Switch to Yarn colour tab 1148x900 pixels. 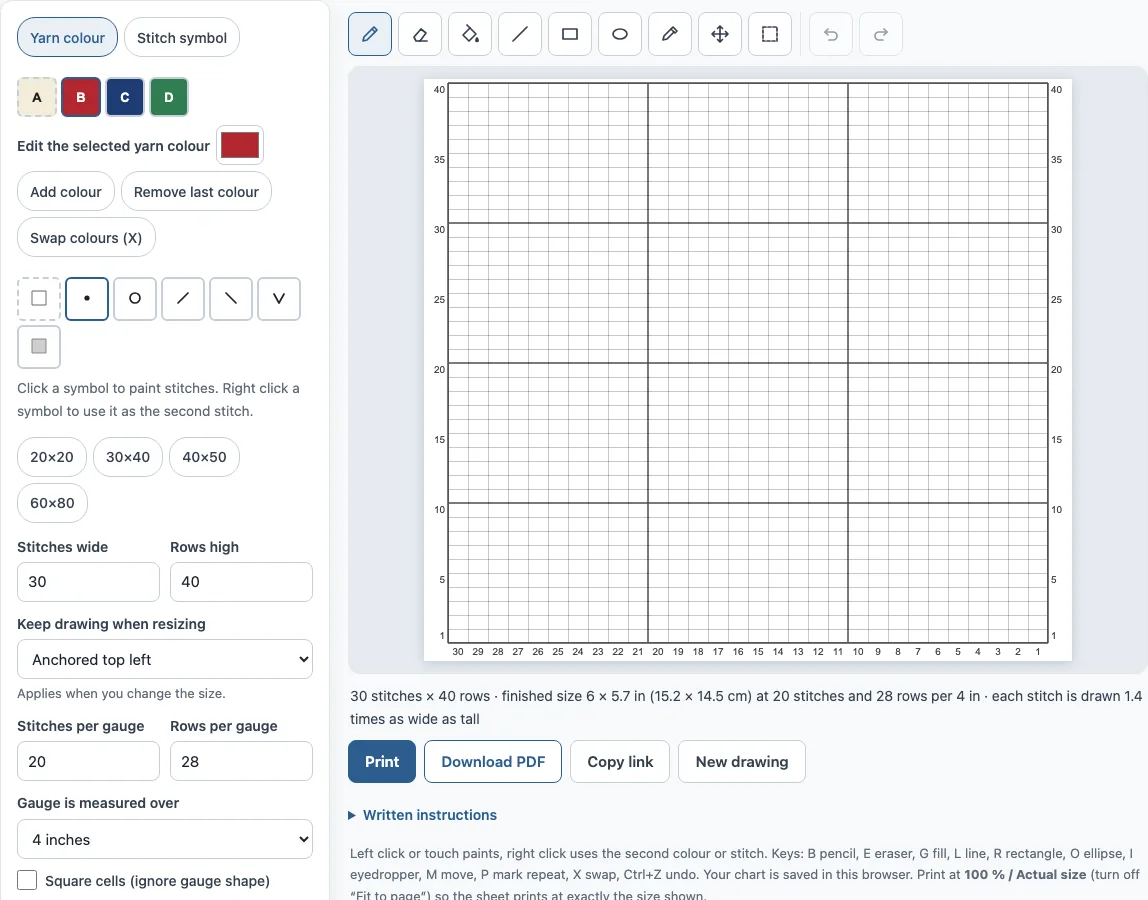pyautogui.click(x=67, y=37)
